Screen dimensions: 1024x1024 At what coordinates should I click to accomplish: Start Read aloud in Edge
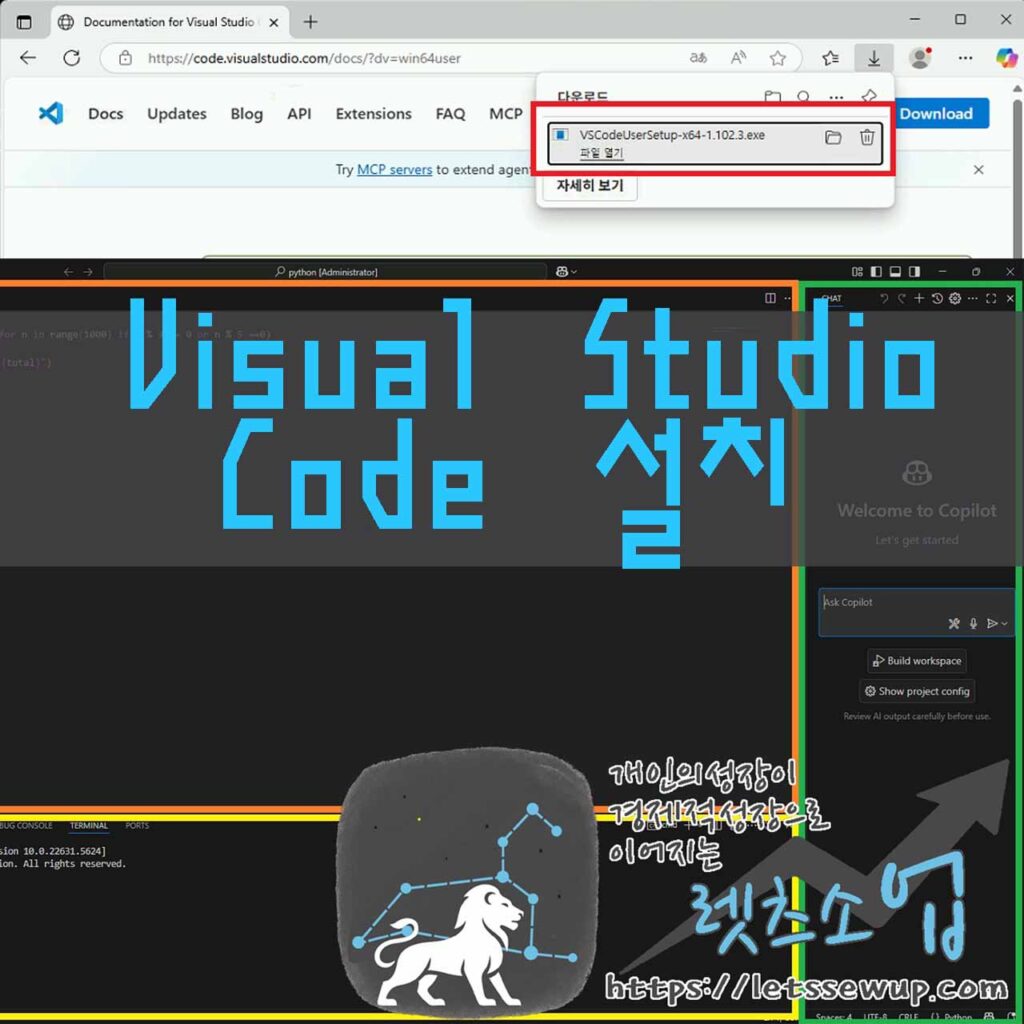pos(738,58)
